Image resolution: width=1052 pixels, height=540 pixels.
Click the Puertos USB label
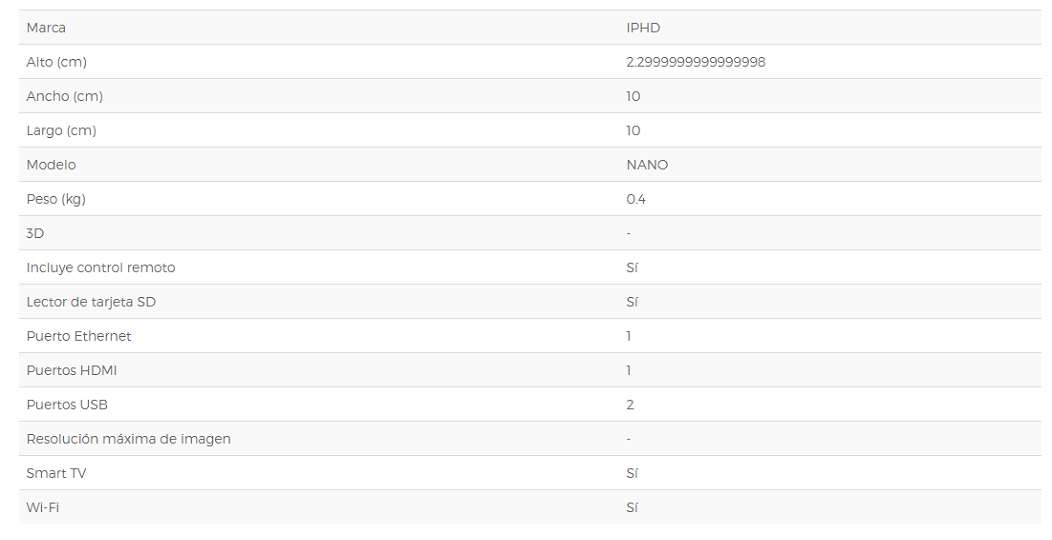66,404
